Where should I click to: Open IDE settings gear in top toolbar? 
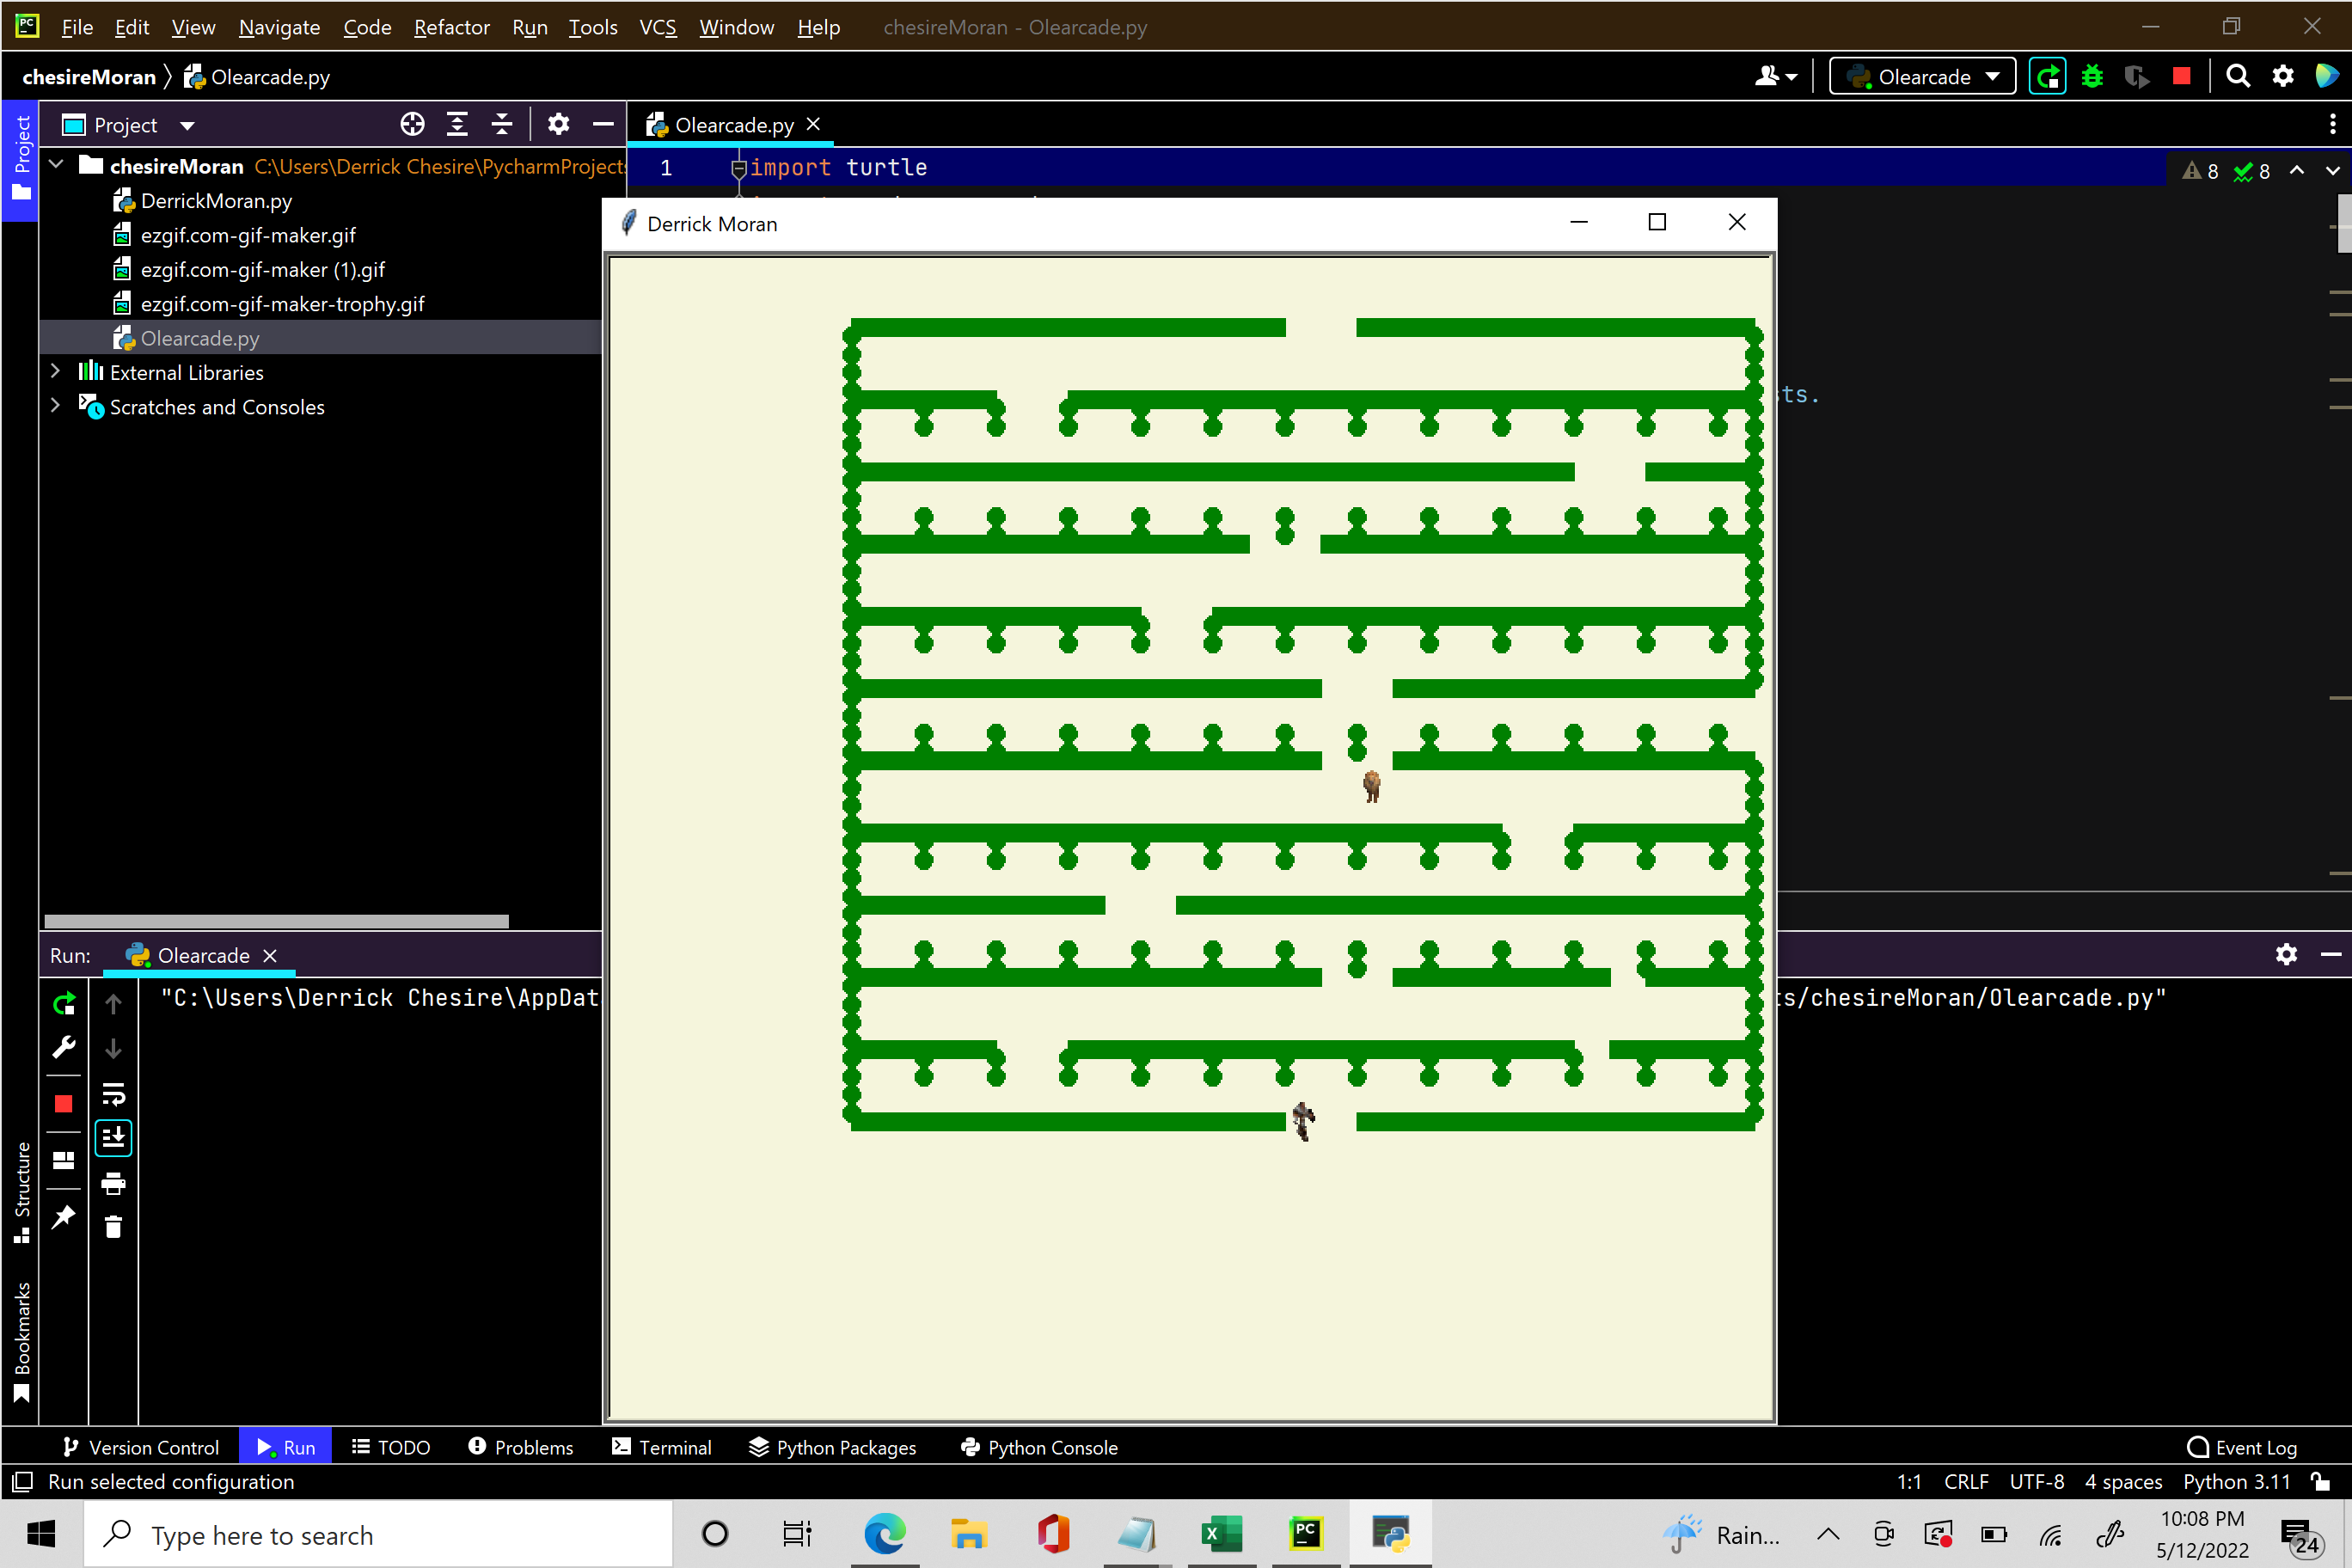[2282, 76]
